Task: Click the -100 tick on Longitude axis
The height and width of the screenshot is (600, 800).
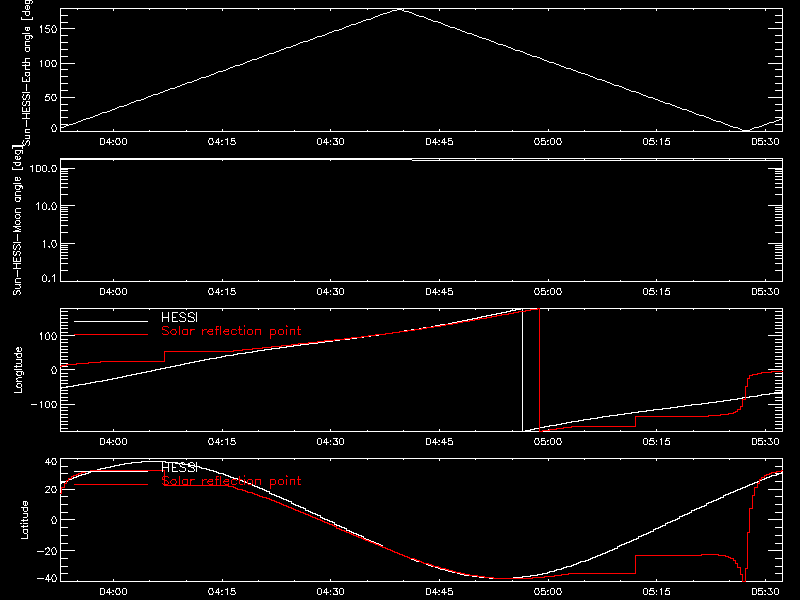Action: click(x=43, y=404)
